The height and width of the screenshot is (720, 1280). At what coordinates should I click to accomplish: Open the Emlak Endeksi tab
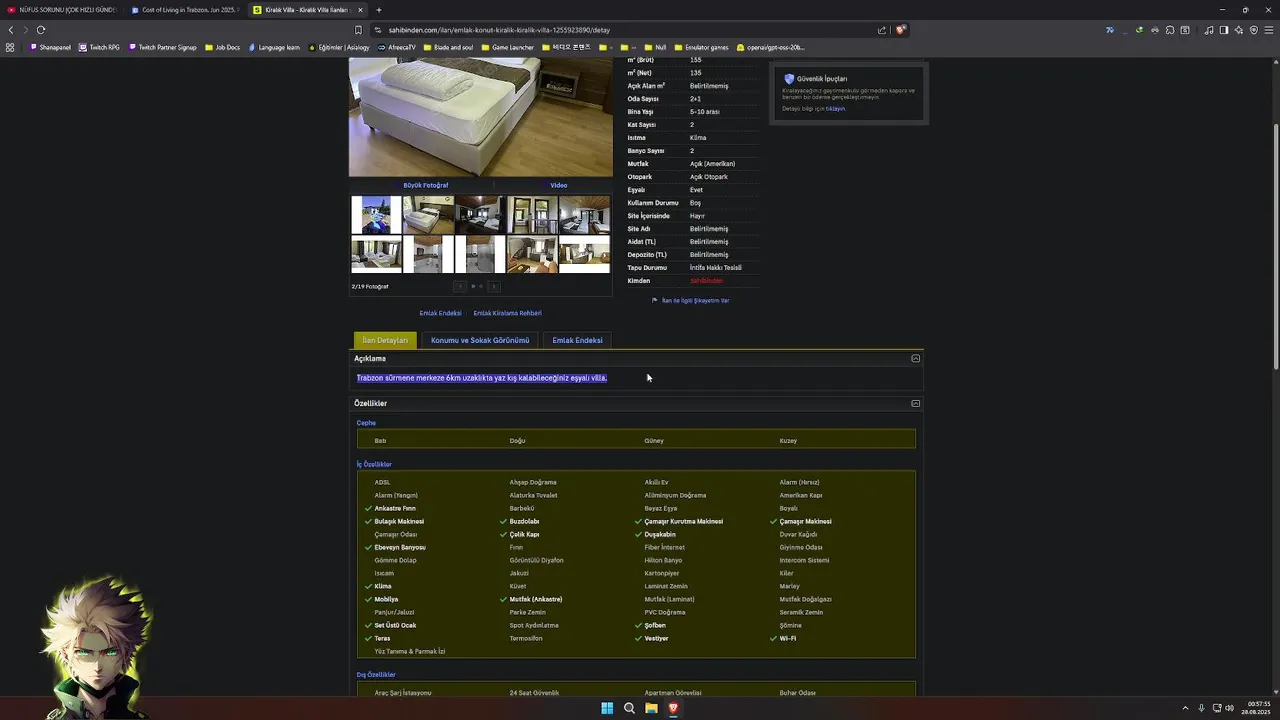coord(577,340)
